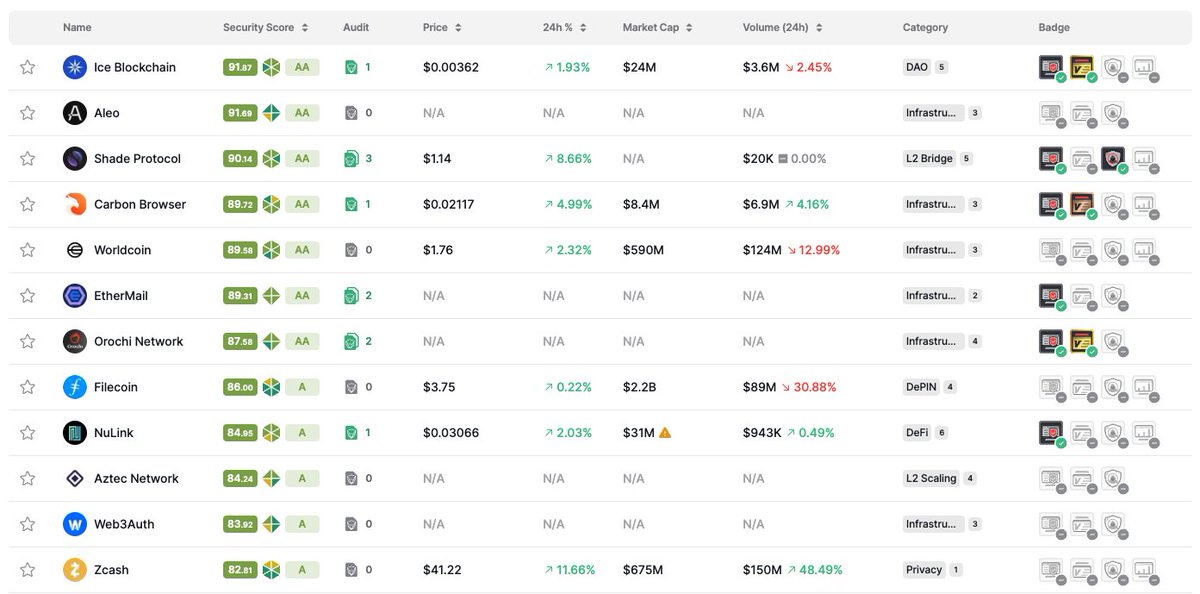Click the EtherMail logo icon
The height and width of the screenshot is (594, 1200).
(x=75, y=296)
